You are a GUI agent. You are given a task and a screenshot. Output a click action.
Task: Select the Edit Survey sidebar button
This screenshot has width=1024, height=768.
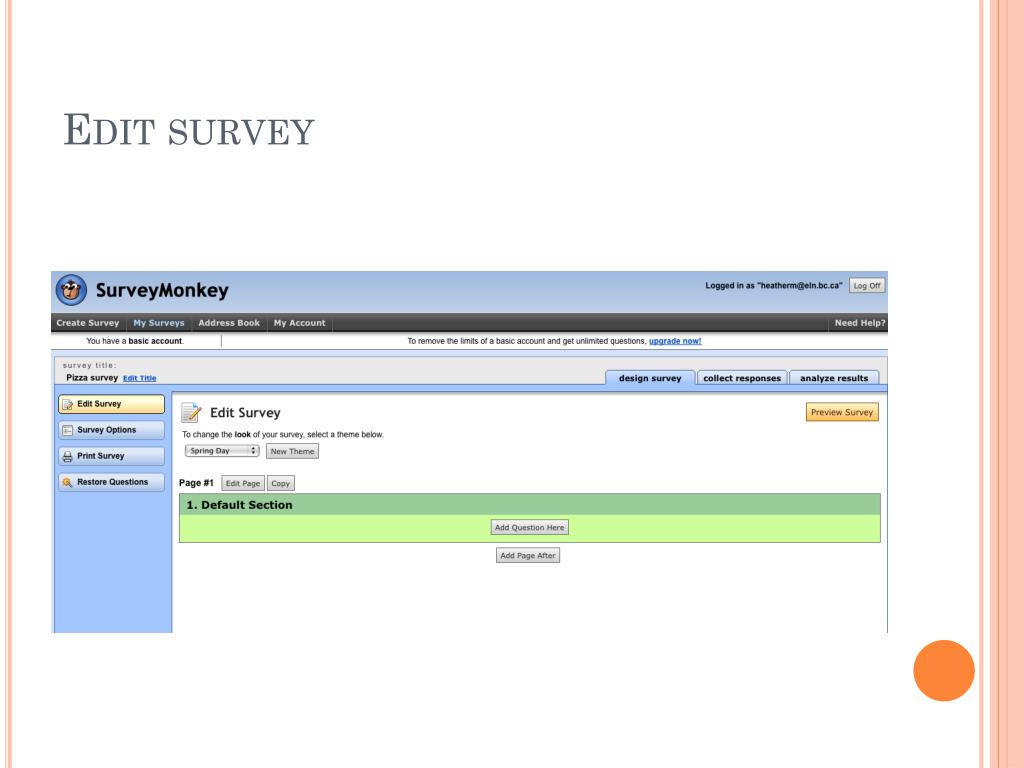pos(112,404)
